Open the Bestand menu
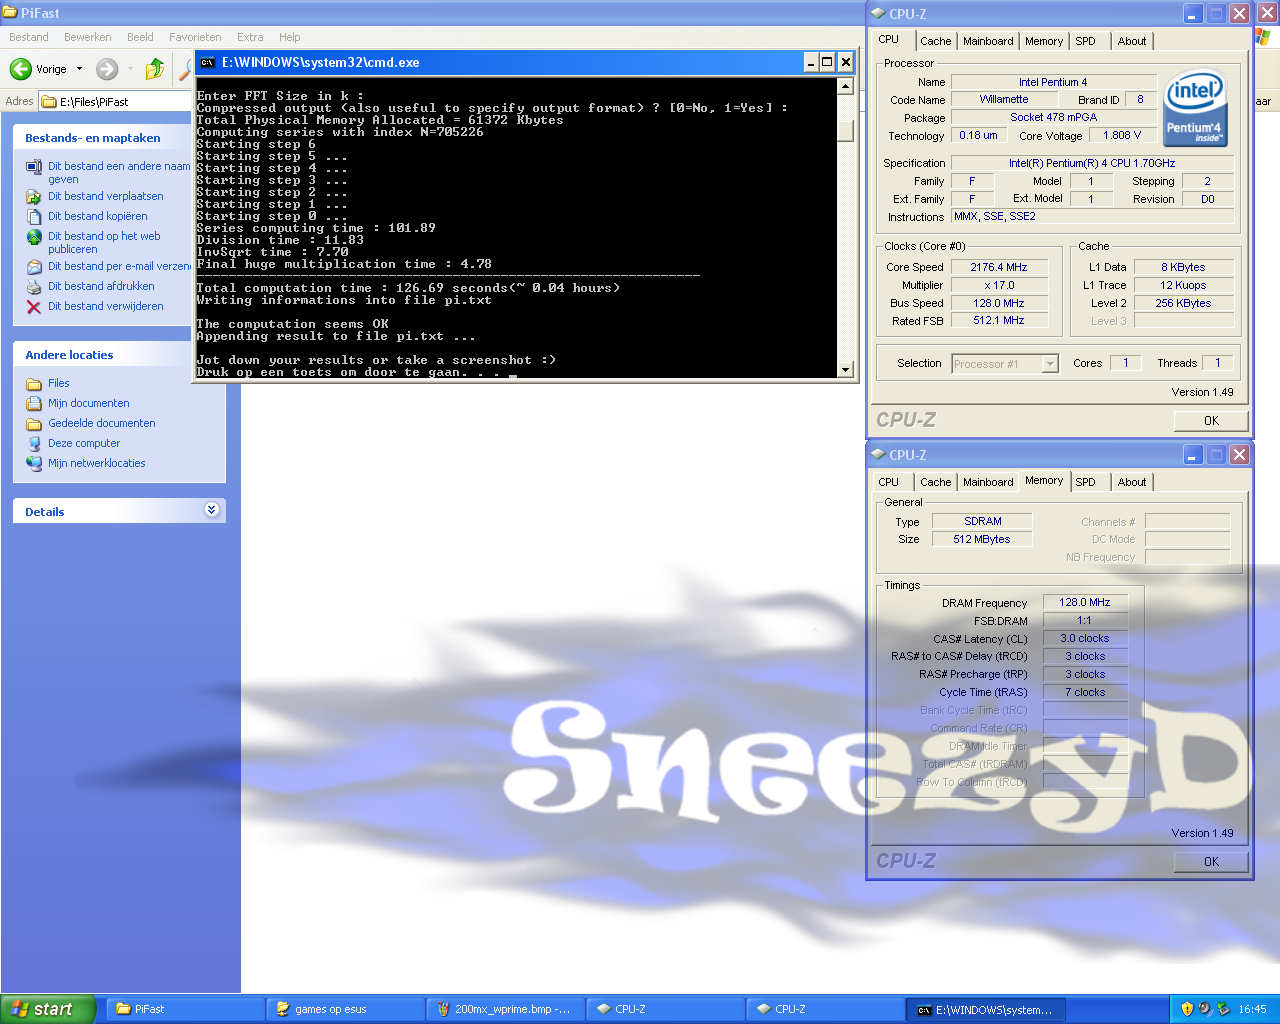 (x=29, y=37)
